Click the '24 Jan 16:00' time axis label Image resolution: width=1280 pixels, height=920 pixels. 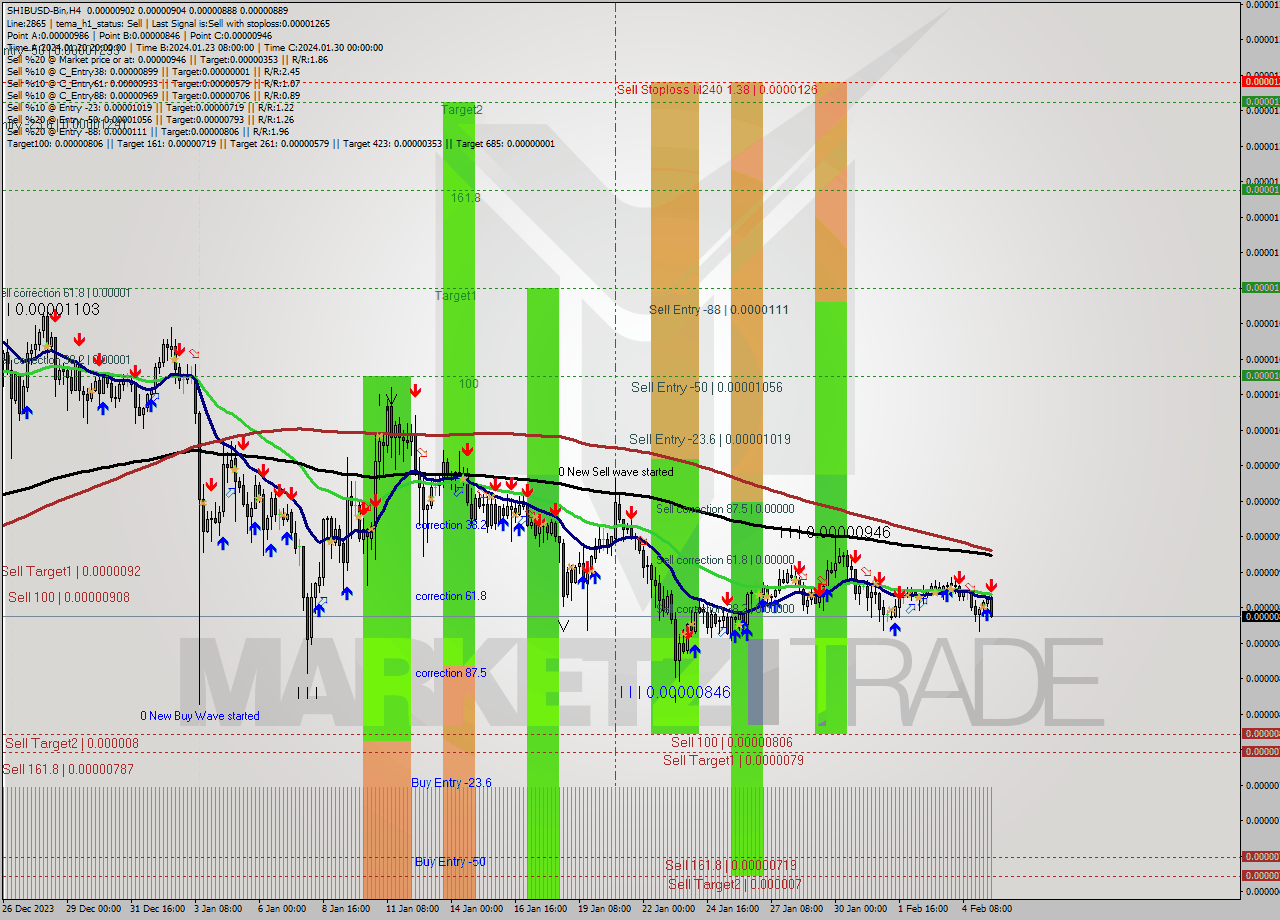[x=732, y=909]
